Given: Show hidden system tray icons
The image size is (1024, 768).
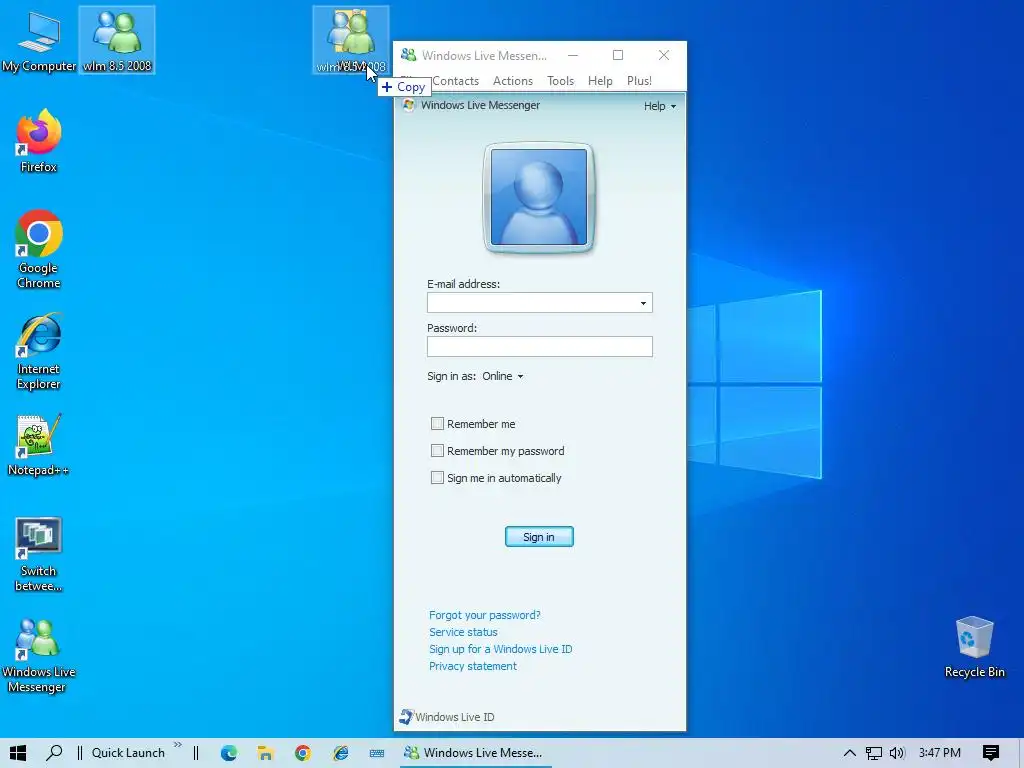Looking at the screenshot, I should pyautogui.click(x=849, y=753).
